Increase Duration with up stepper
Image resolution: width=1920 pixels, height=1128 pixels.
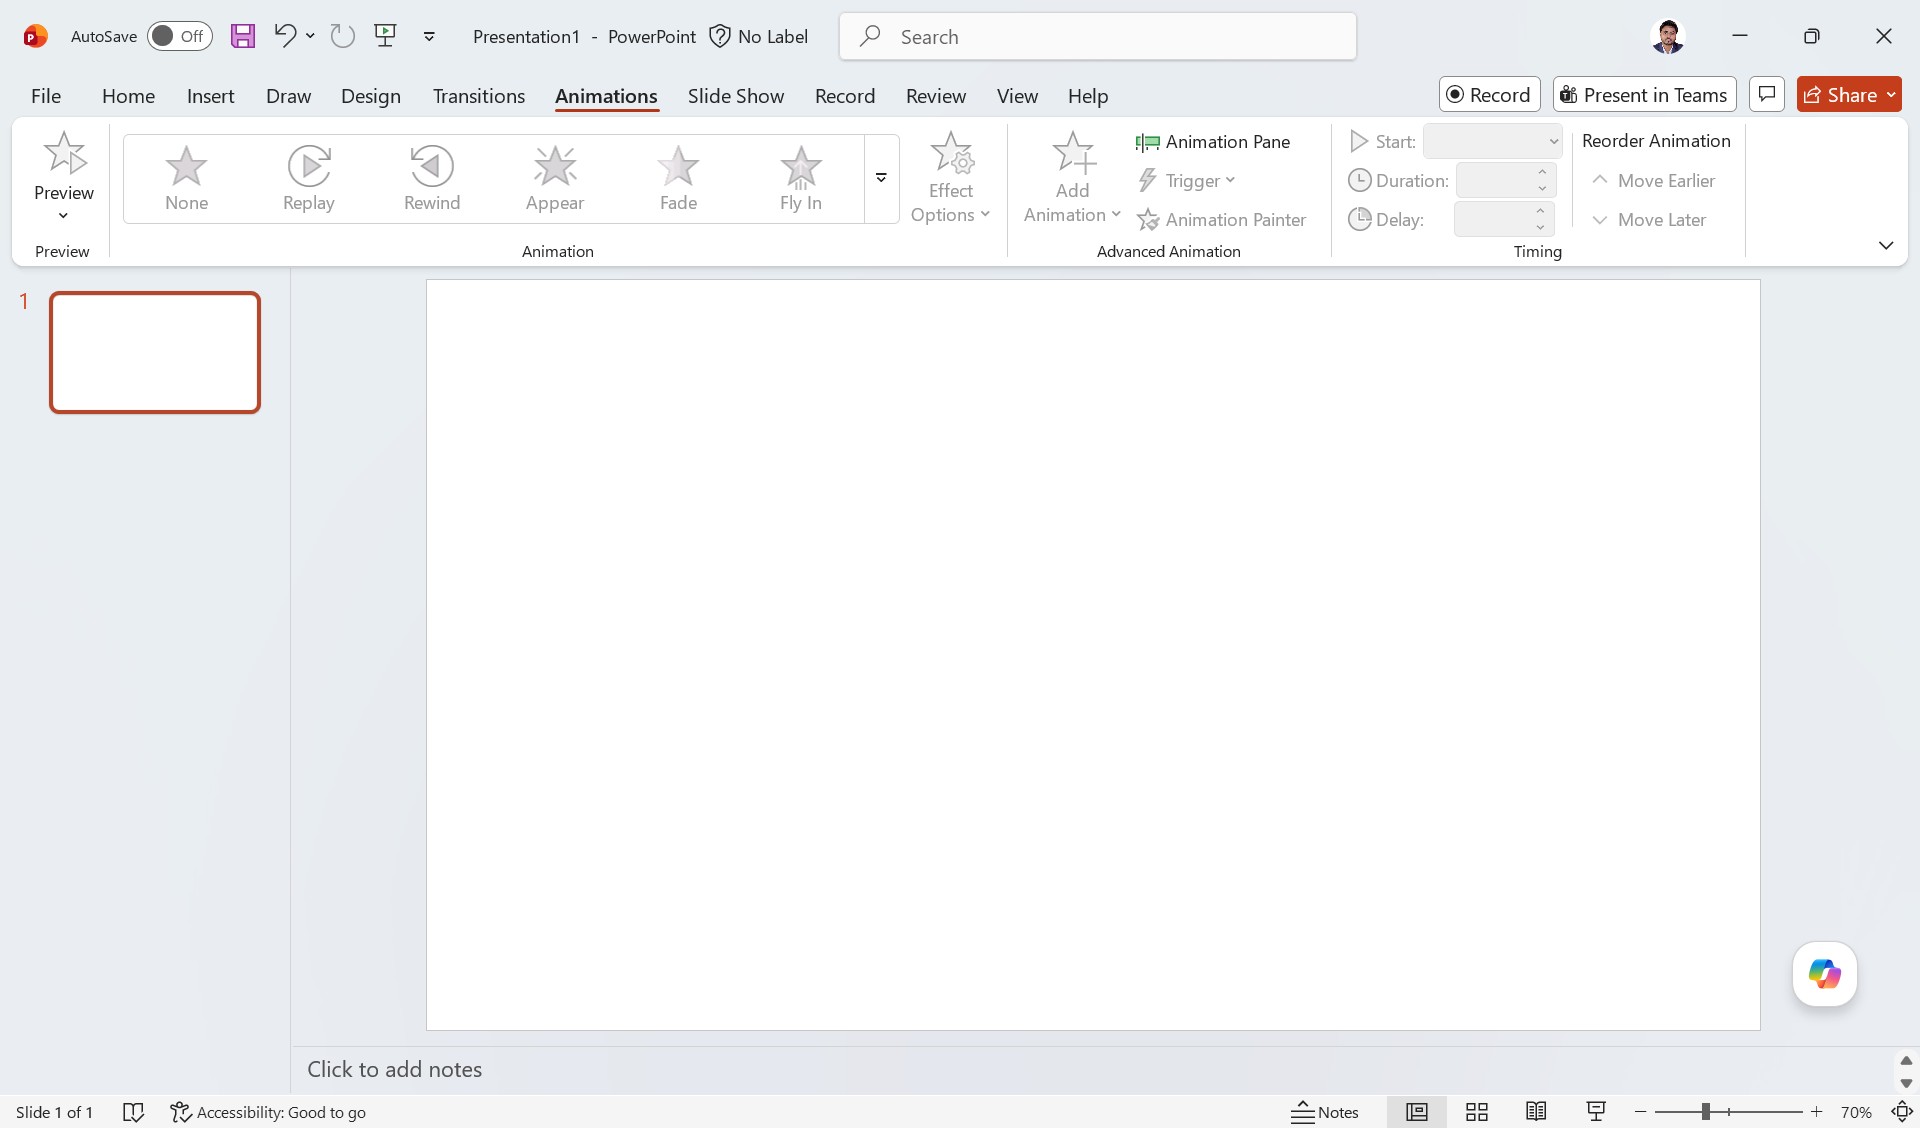[x=1543, y=173]
